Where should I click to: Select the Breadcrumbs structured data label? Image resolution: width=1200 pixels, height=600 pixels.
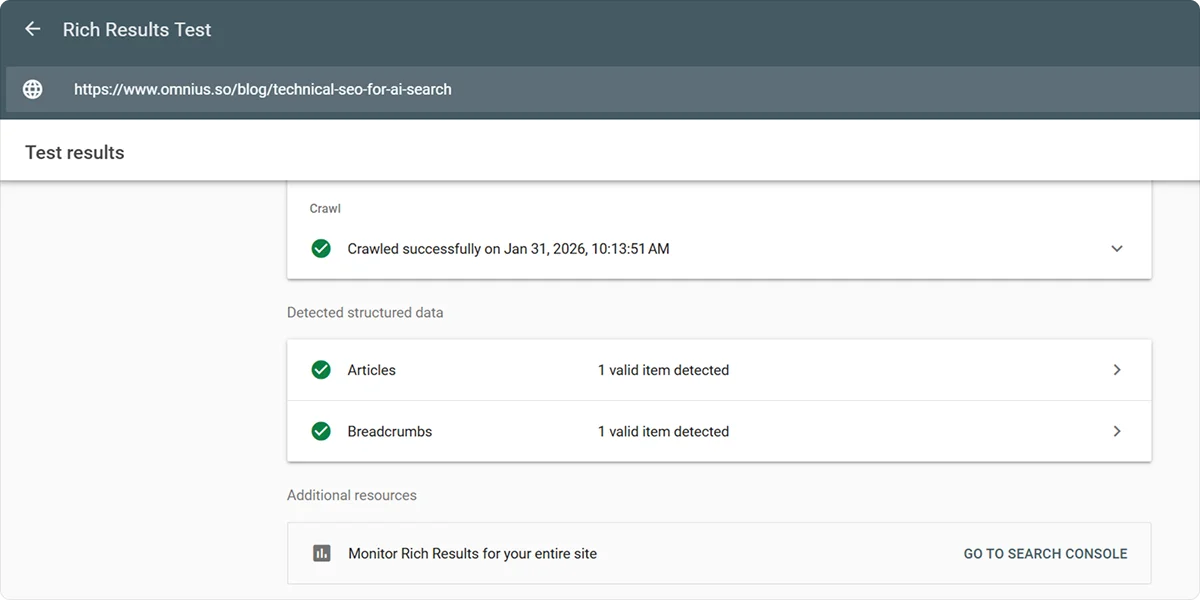389,432
